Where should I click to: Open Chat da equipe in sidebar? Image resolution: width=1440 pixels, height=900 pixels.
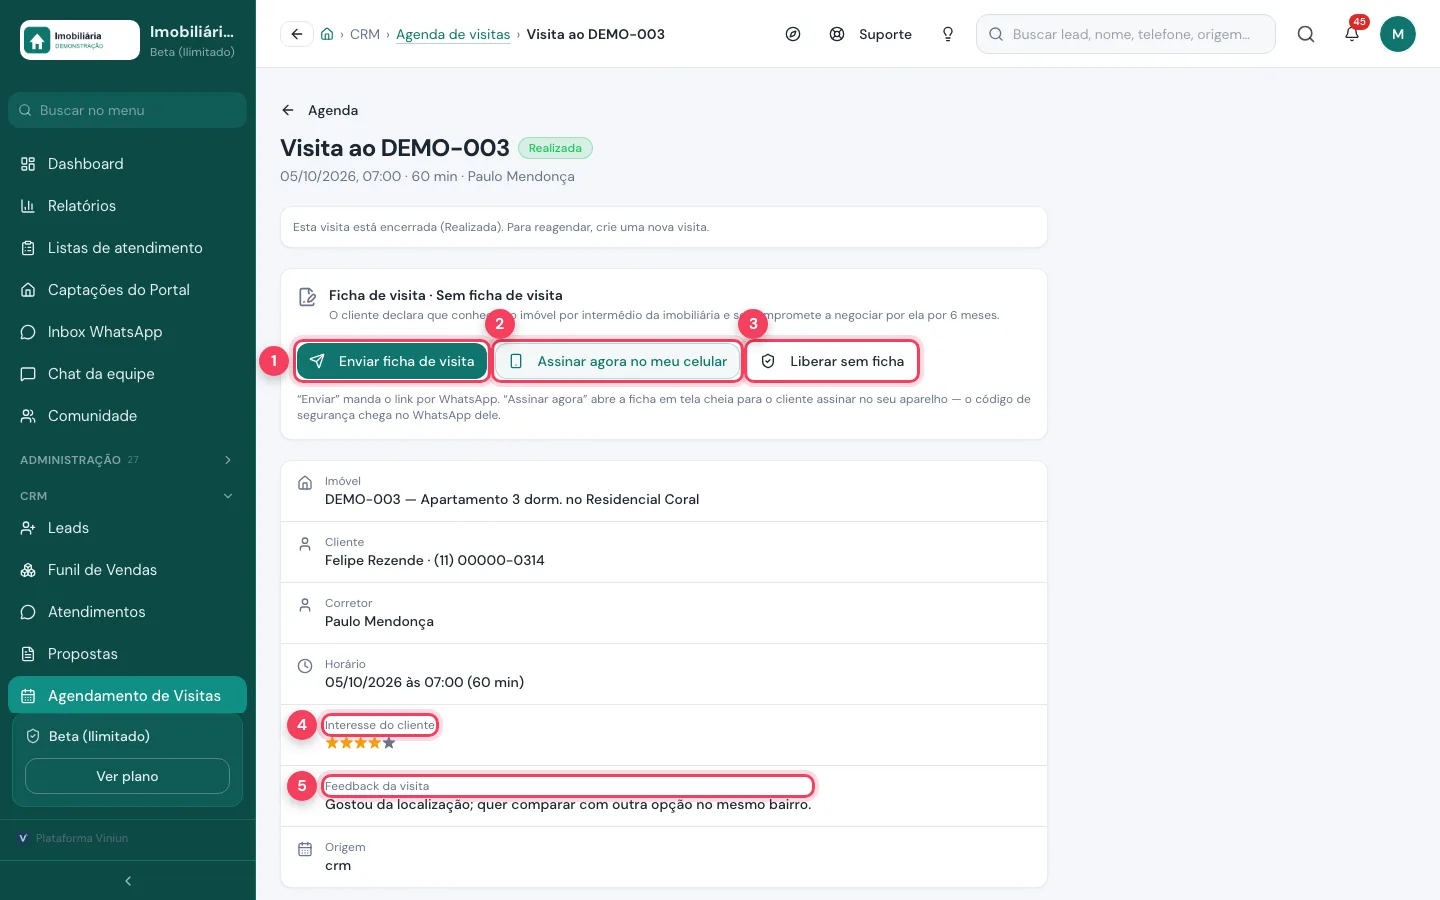(127, 374)
